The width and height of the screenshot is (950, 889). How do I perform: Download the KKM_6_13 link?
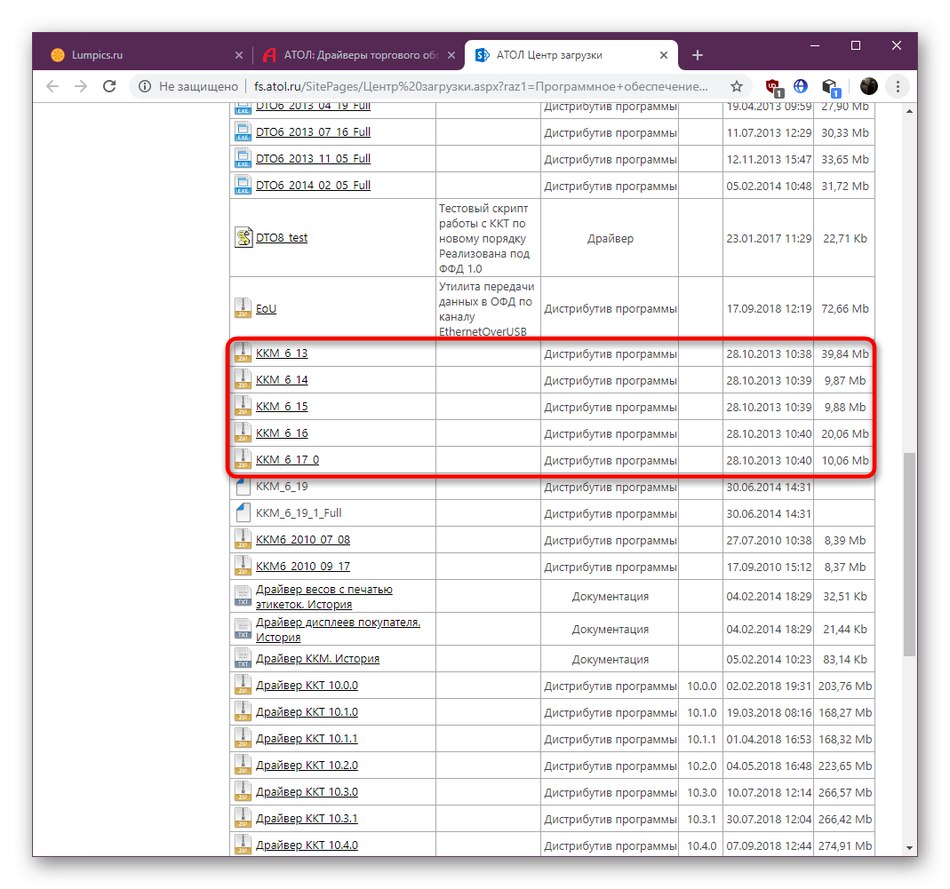click(x=282, y=353)
